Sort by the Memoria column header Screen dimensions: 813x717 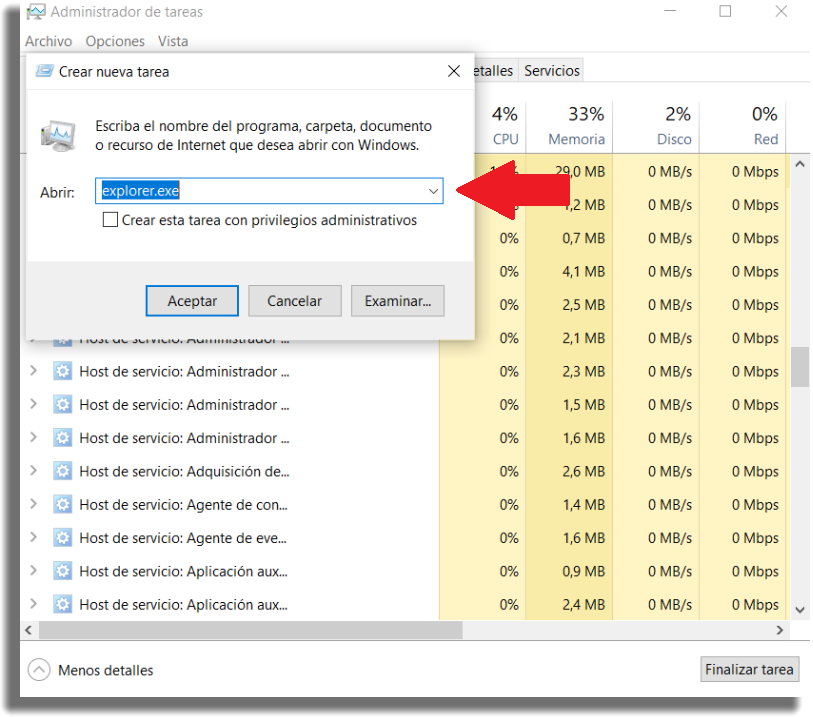569,126
